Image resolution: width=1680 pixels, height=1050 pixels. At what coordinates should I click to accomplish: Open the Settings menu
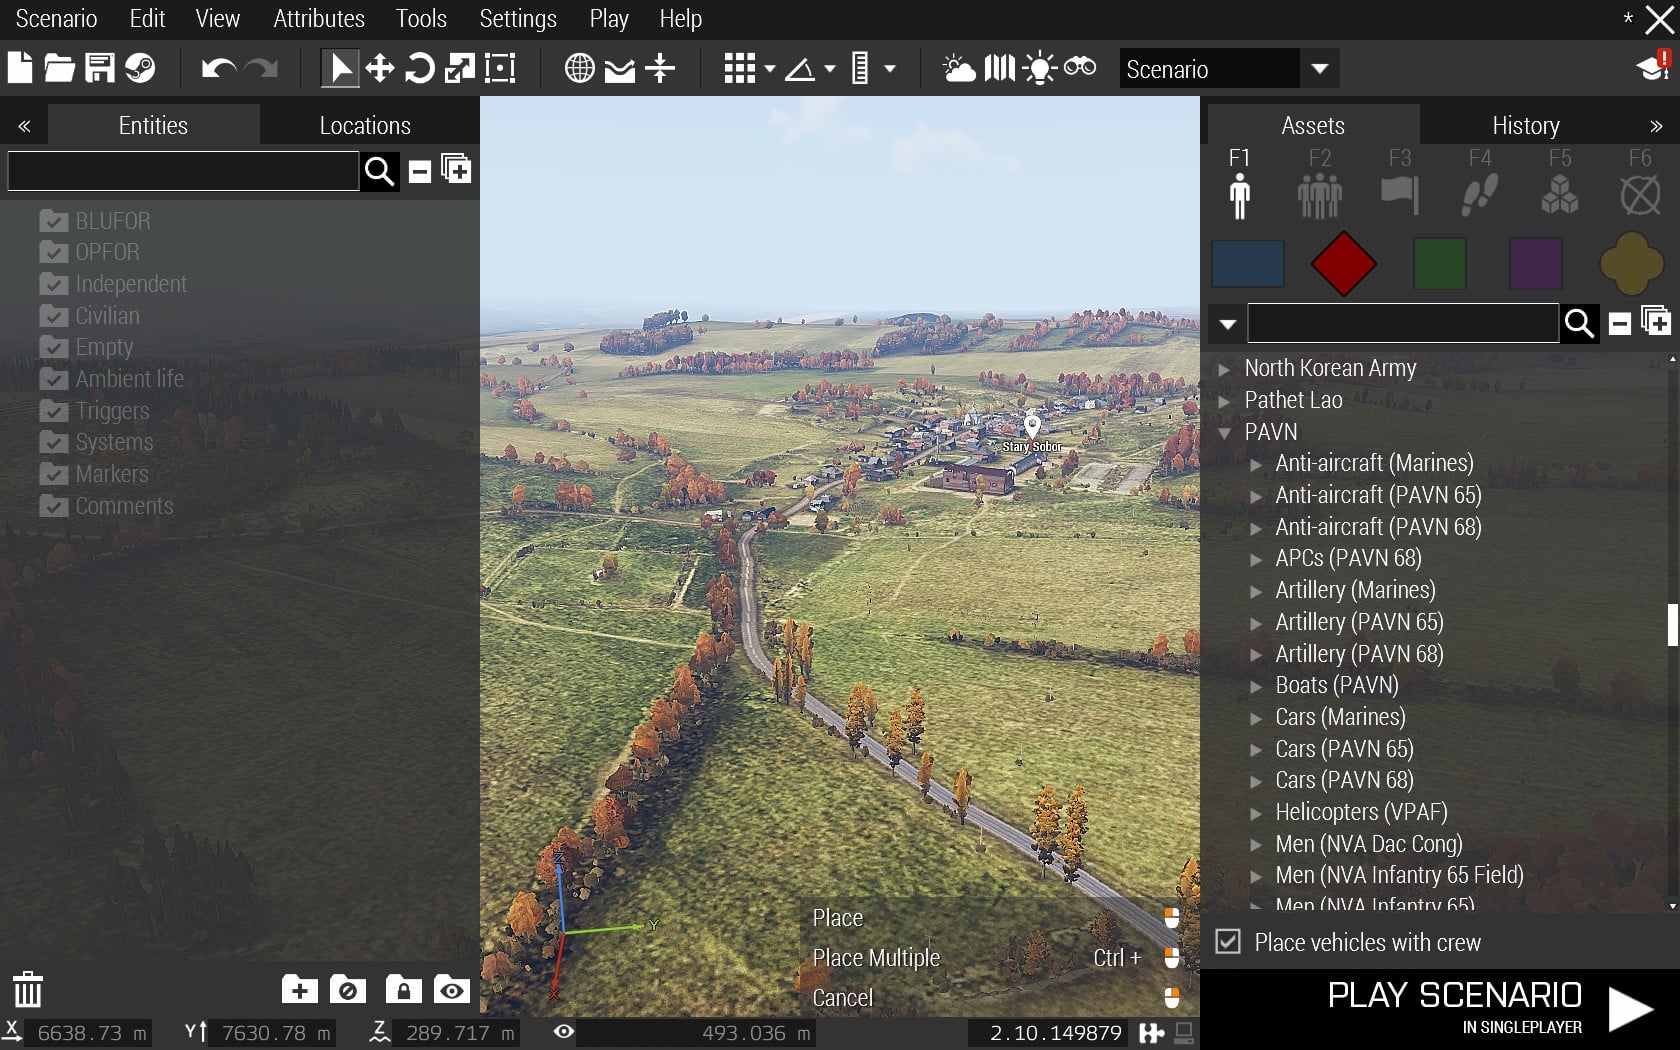coord(518,19)
